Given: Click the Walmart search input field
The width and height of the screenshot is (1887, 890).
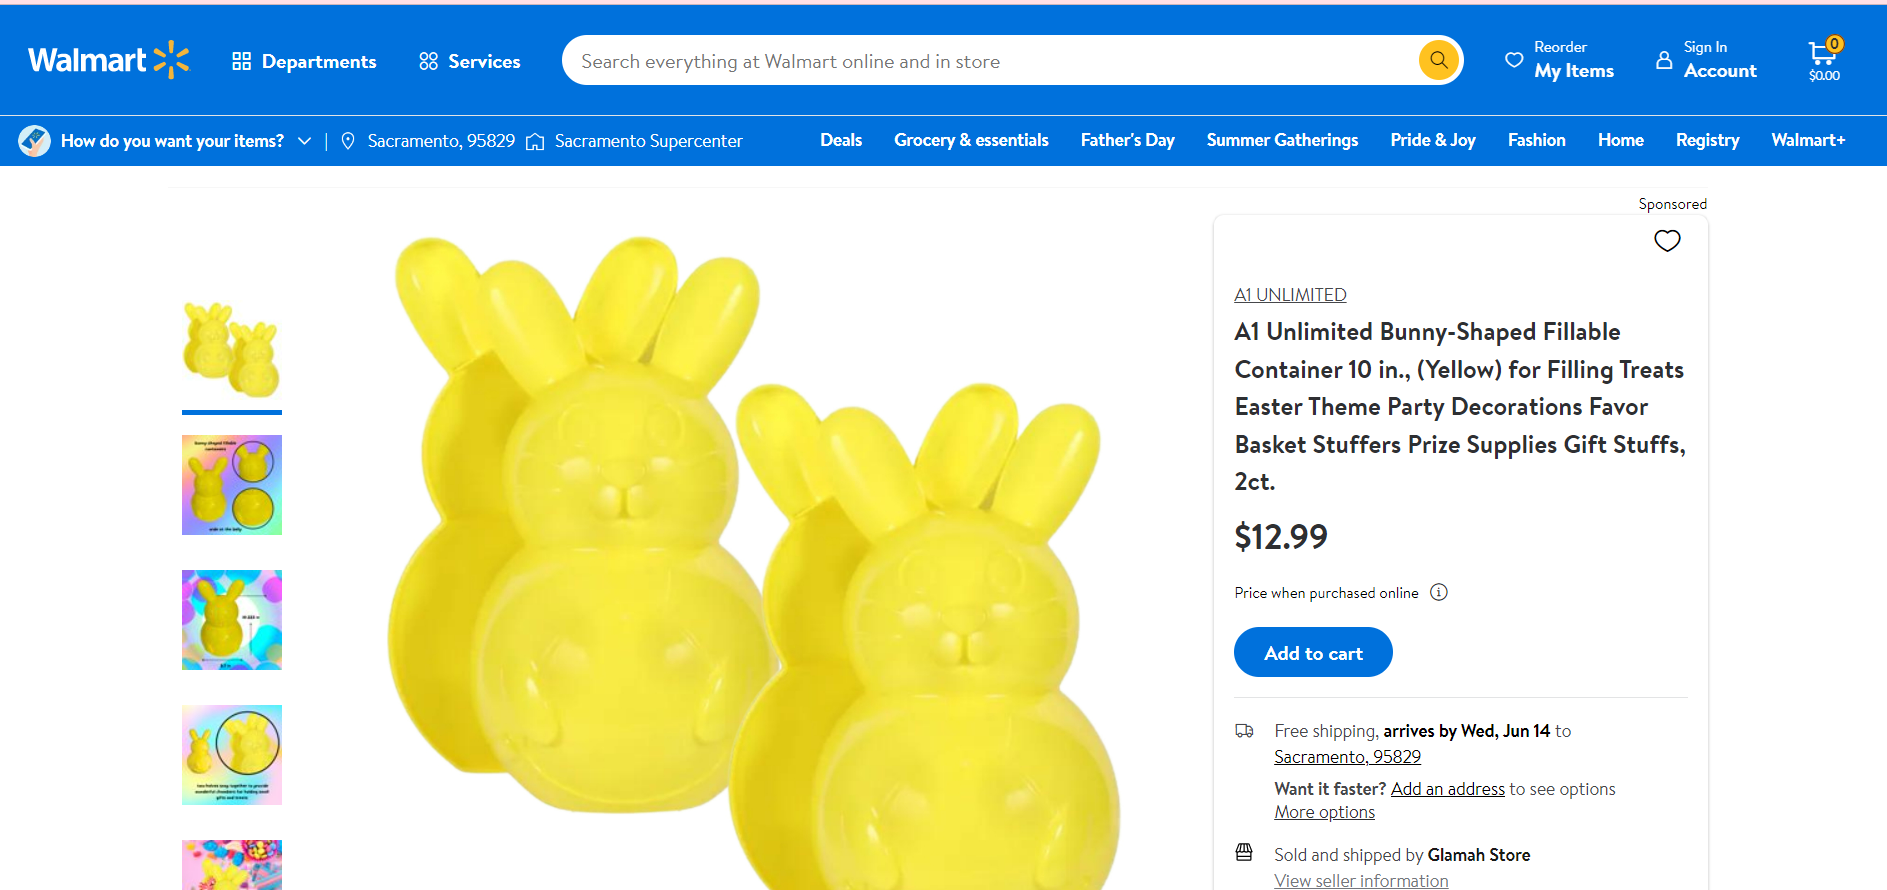Looking at the screenshot, I should 990,61.
